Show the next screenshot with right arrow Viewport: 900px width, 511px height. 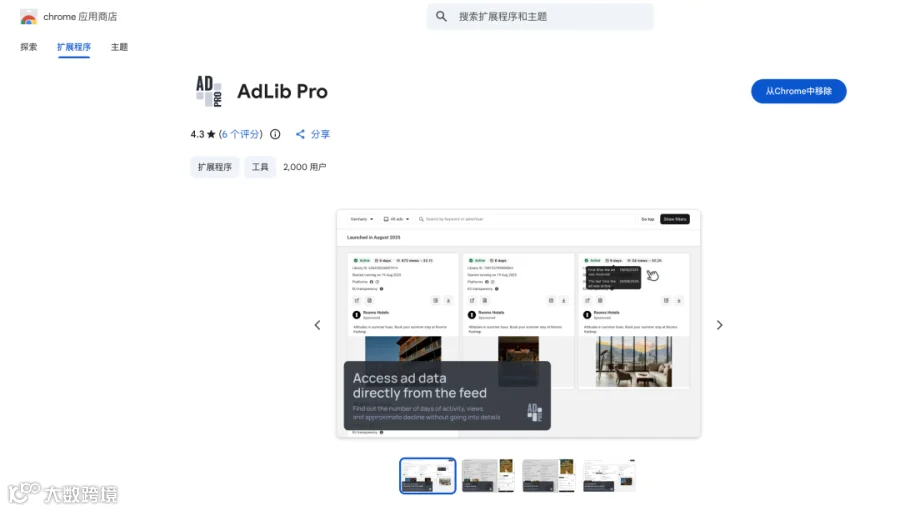pos(719,326)
